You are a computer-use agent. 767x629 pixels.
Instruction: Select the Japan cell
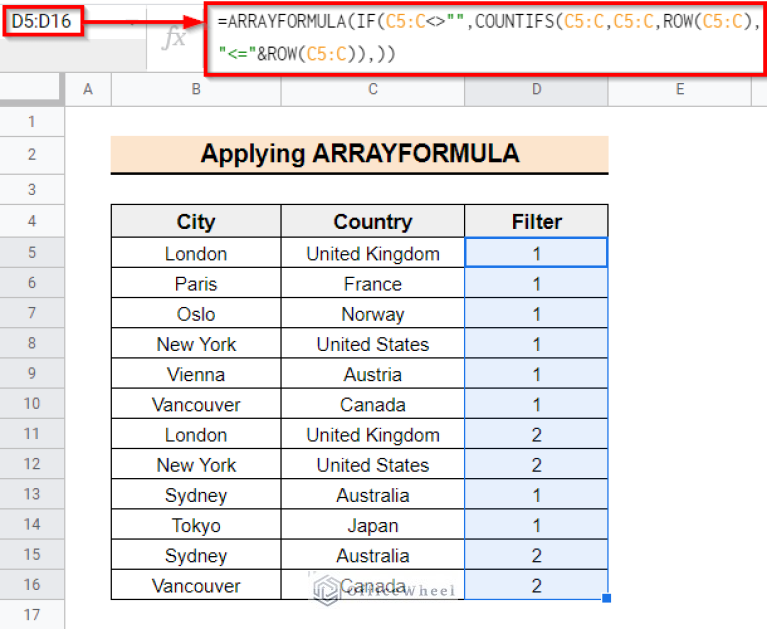pos(372,525)
